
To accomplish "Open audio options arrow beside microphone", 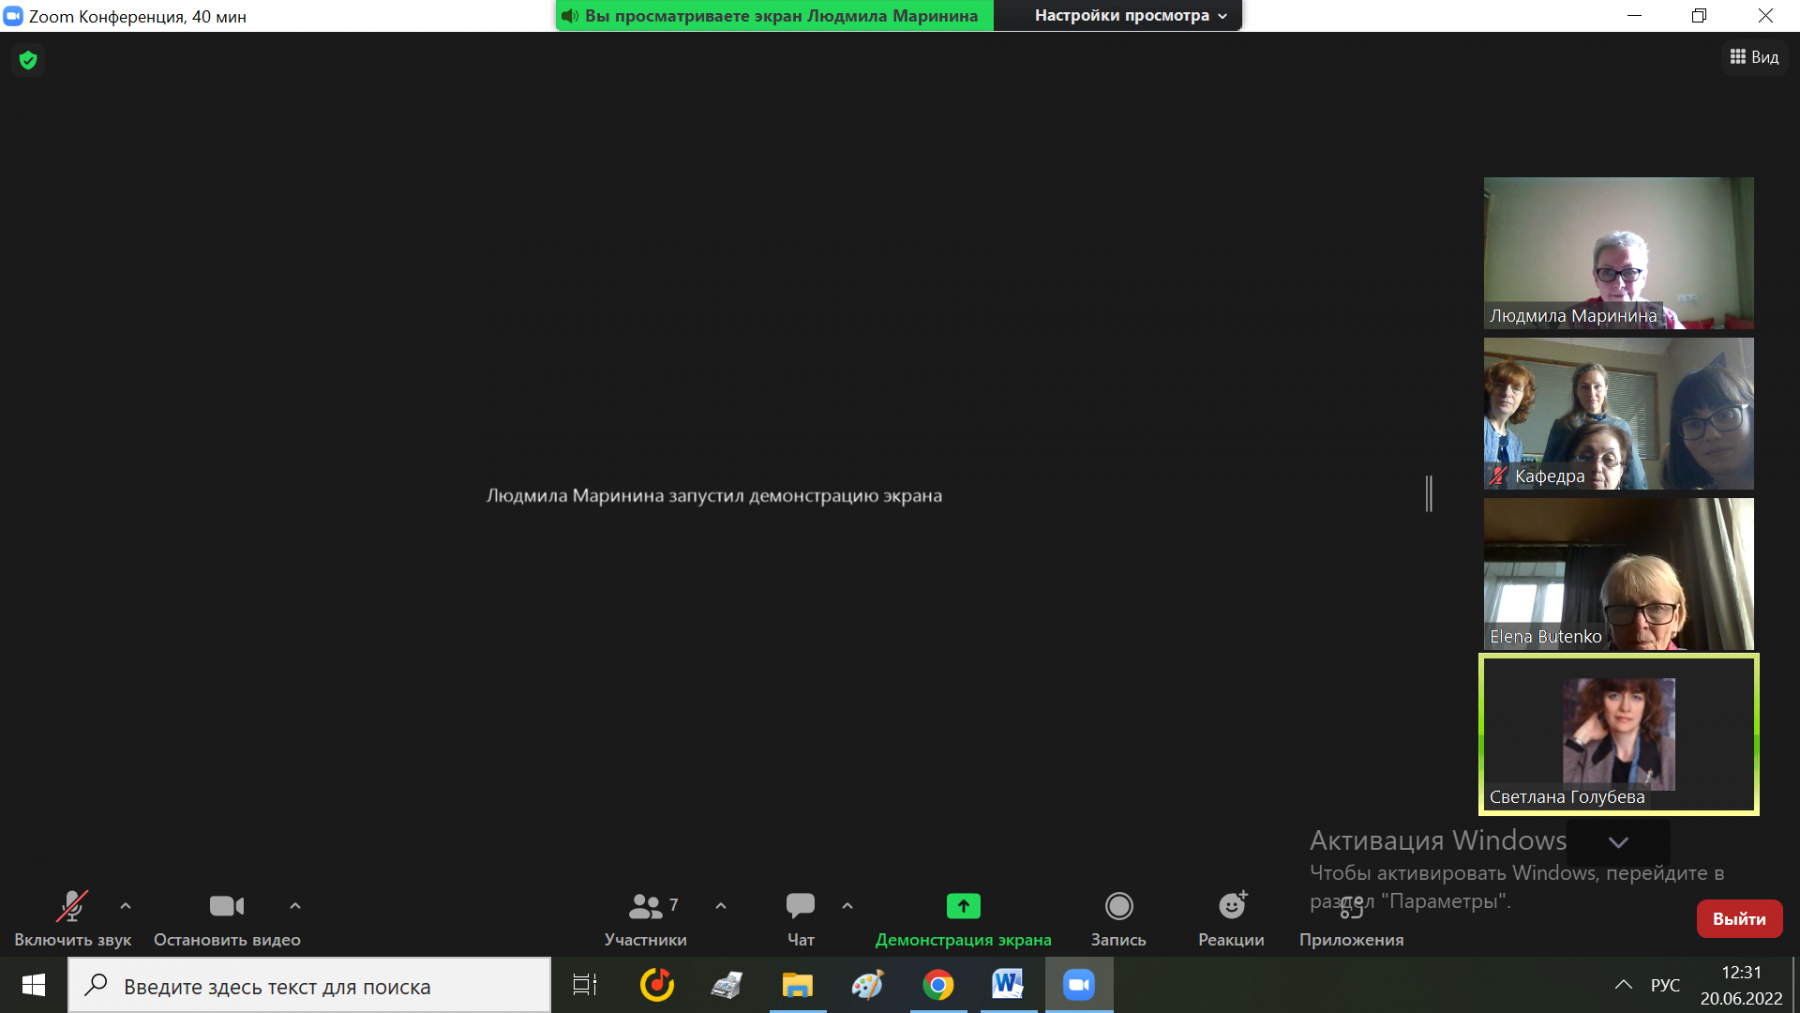I will point(125,906).
